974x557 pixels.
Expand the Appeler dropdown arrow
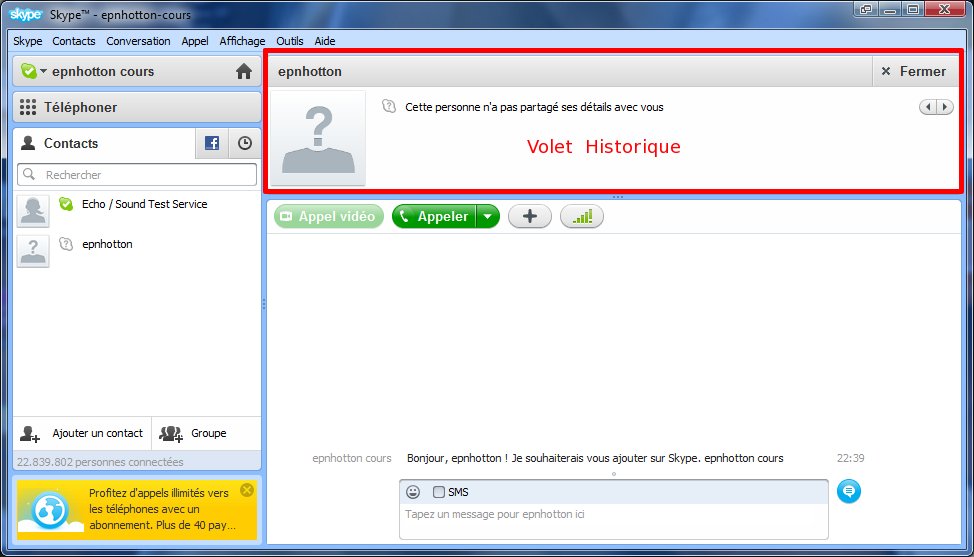(488, 216)
